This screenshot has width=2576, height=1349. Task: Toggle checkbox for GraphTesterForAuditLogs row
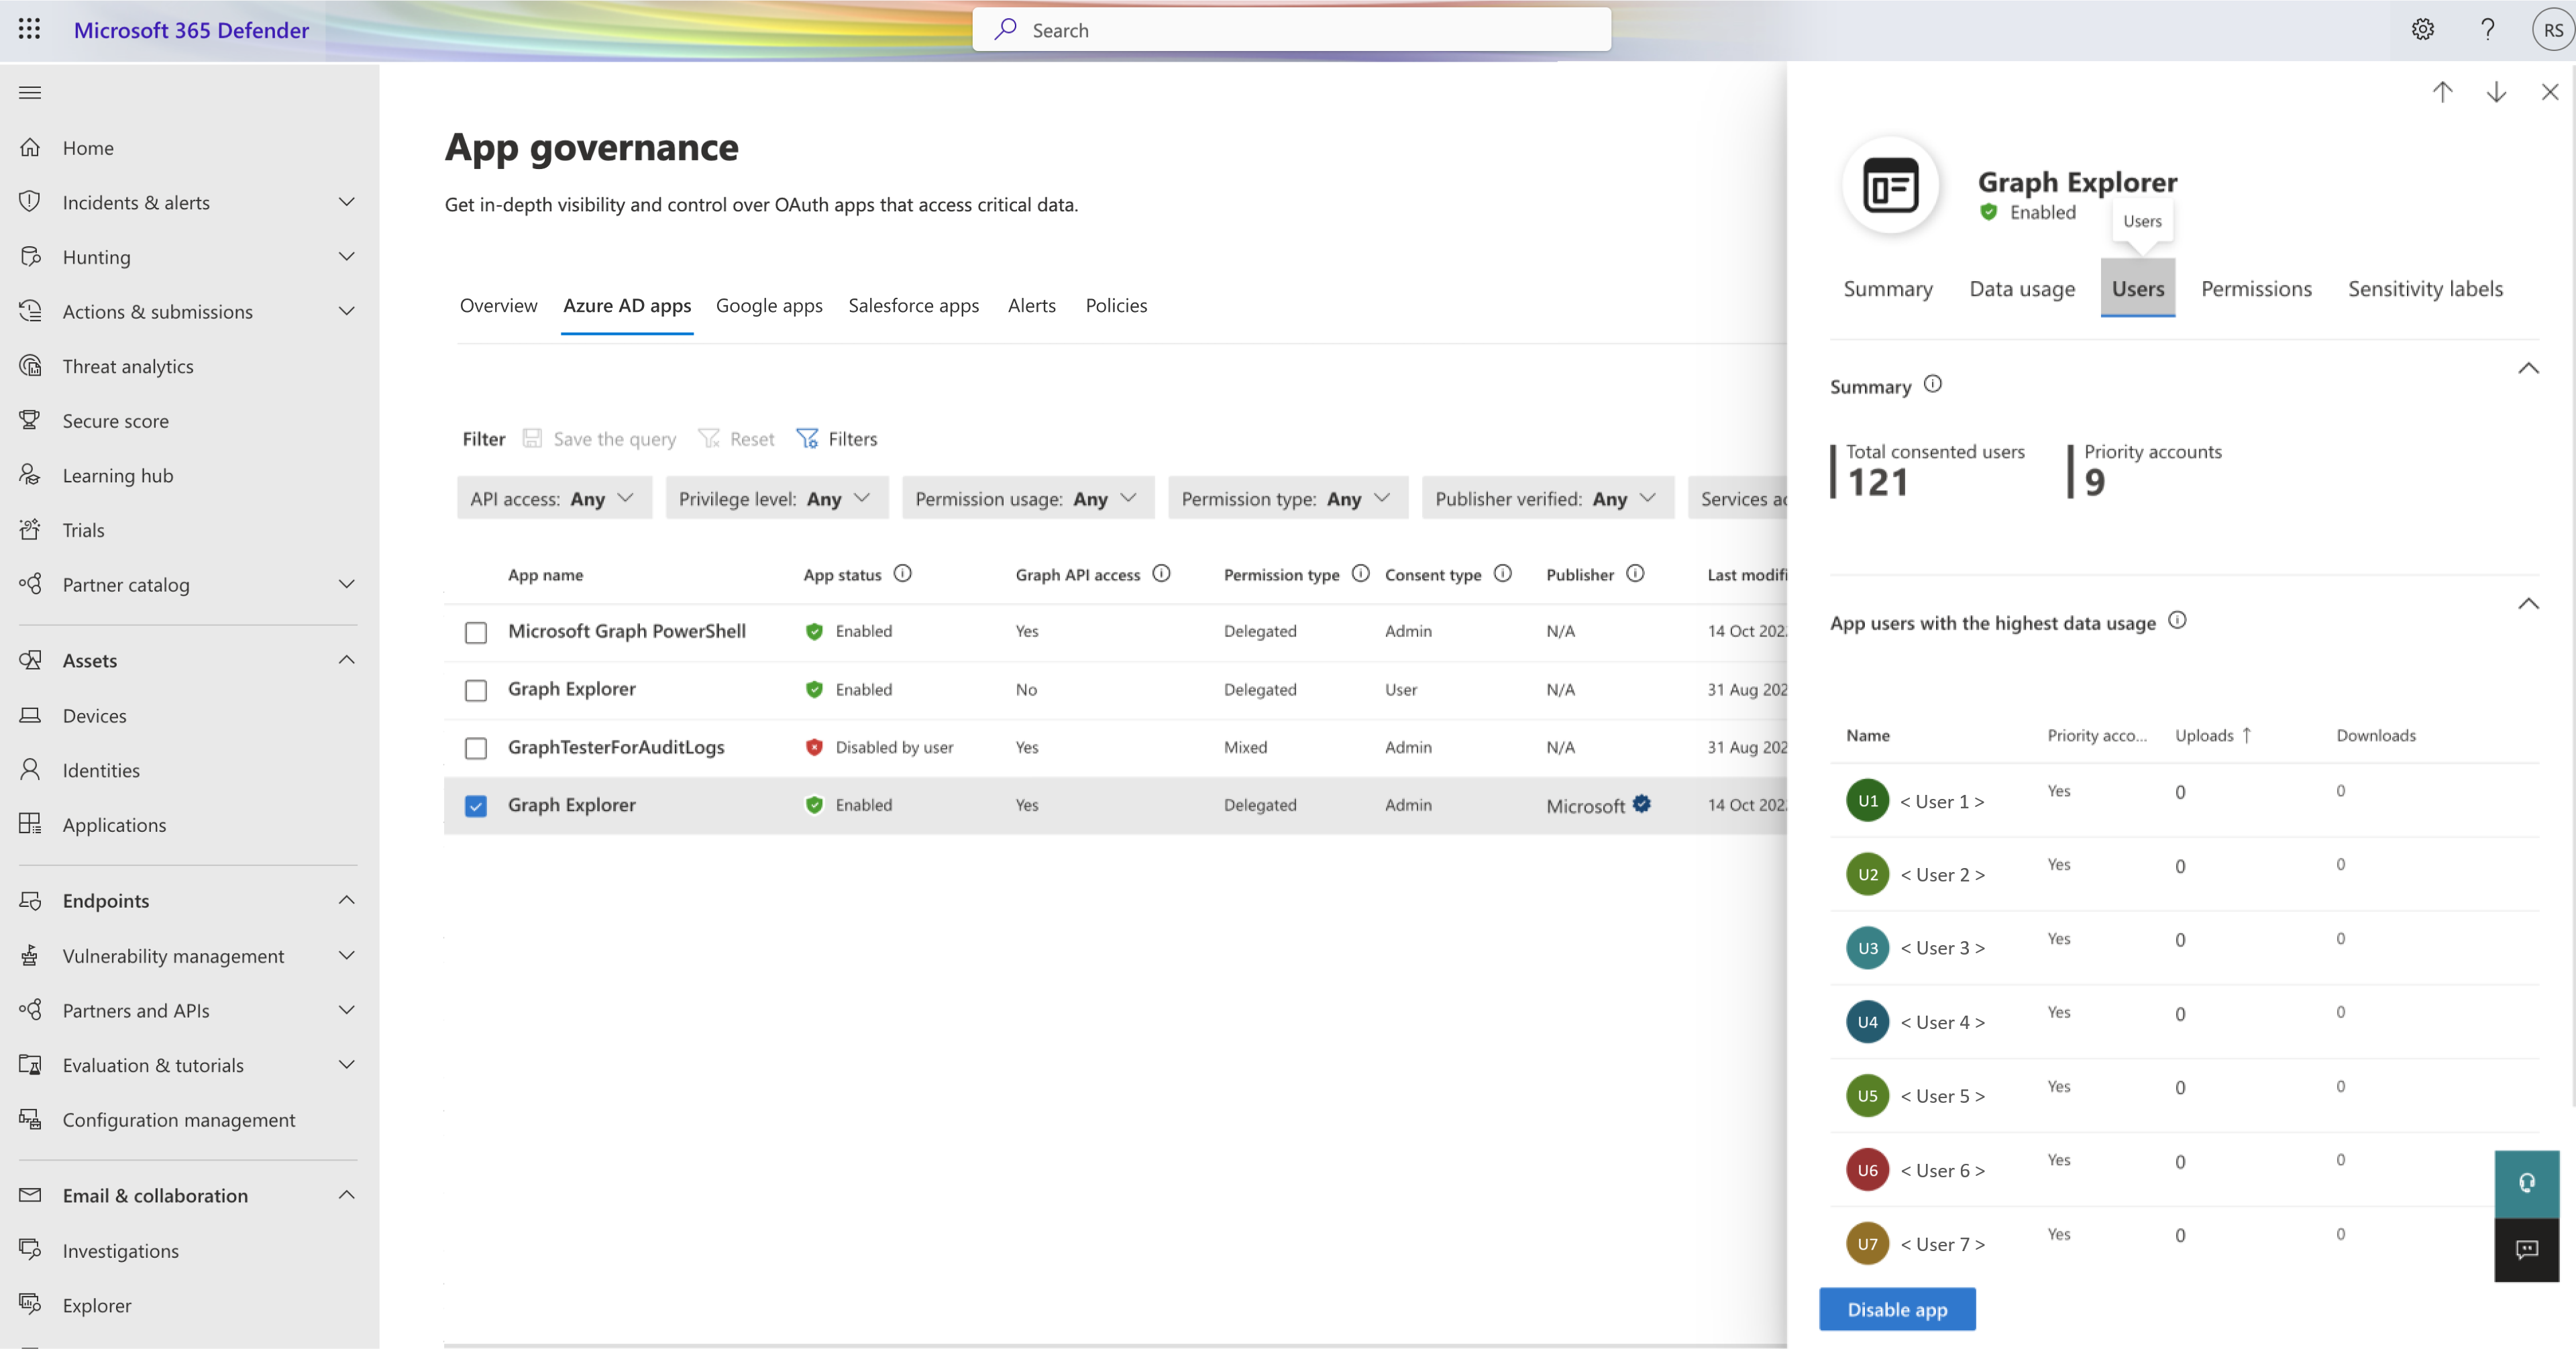476,746
